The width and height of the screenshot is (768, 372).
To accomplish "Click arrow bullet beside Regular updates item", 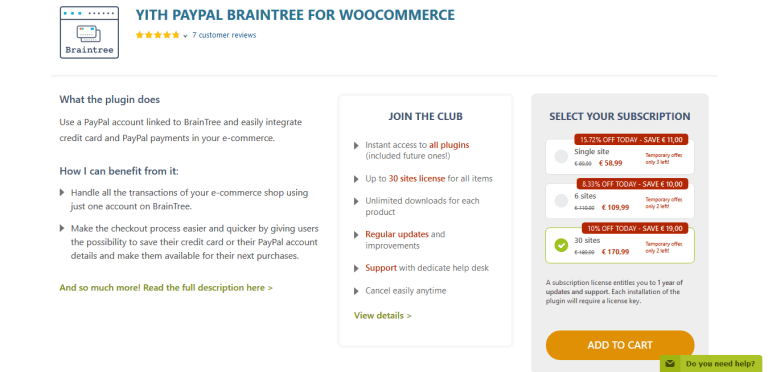I will coord(356,234).
